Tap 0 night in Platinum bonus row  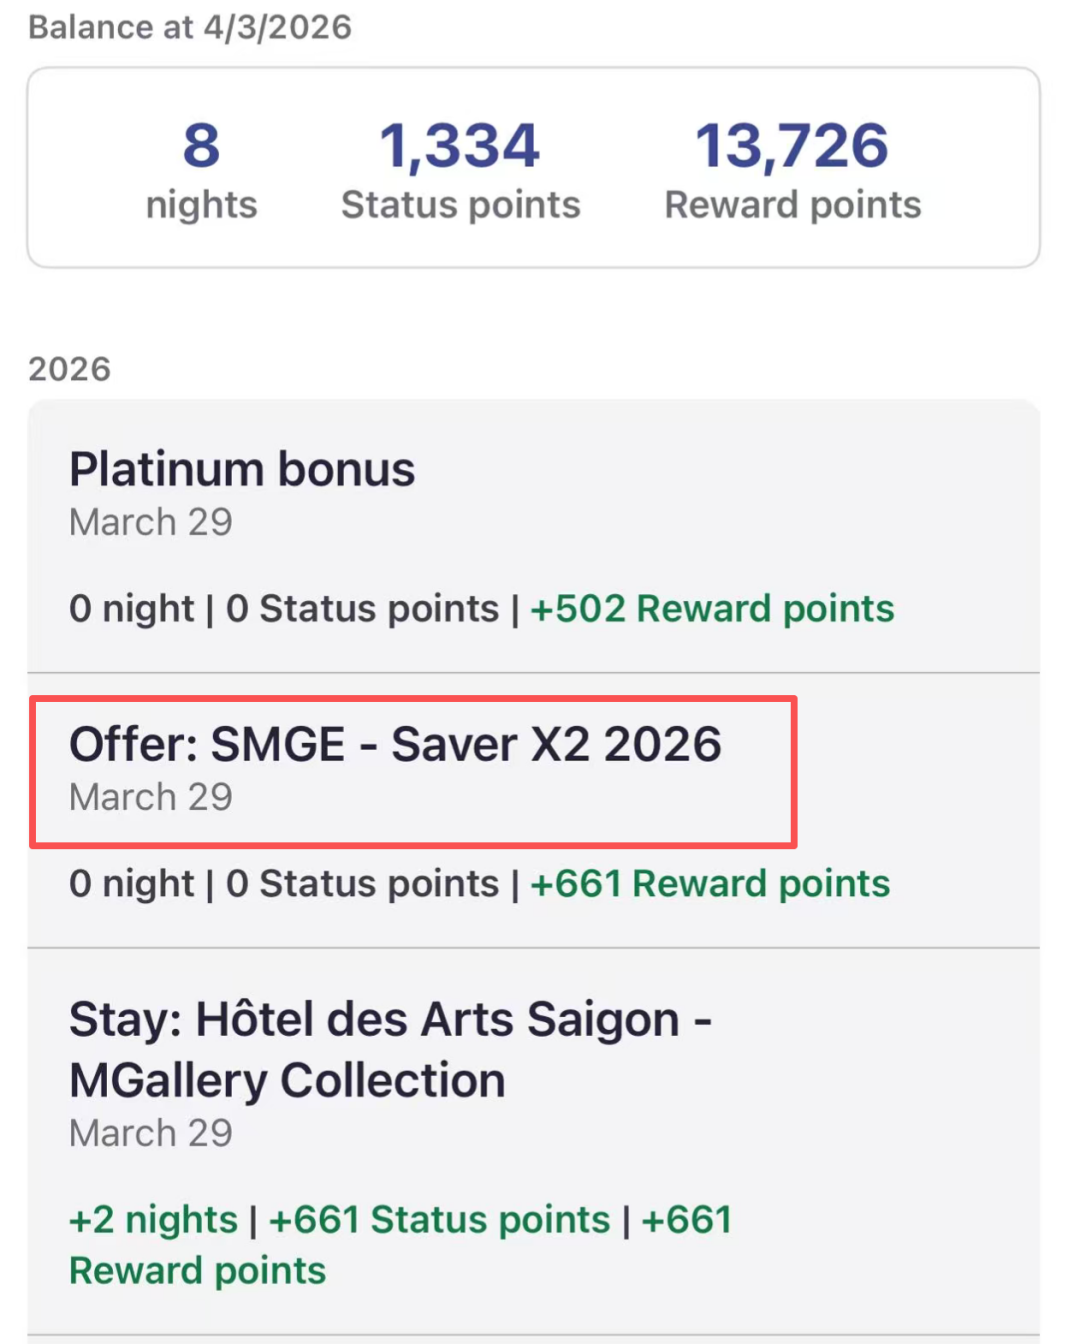click(131, 608)
